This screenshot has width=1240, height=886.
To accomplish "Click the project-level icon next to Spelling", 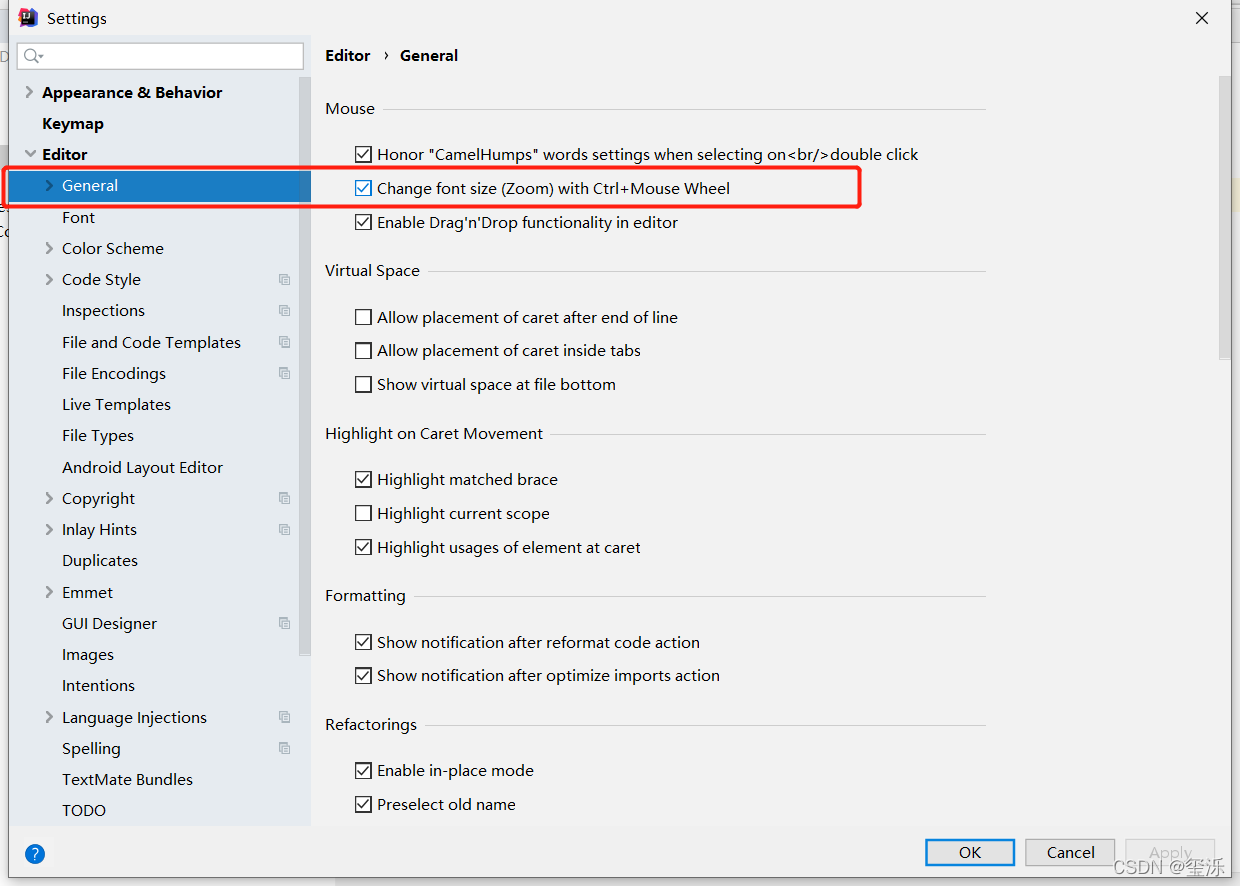I will [285, 748].
